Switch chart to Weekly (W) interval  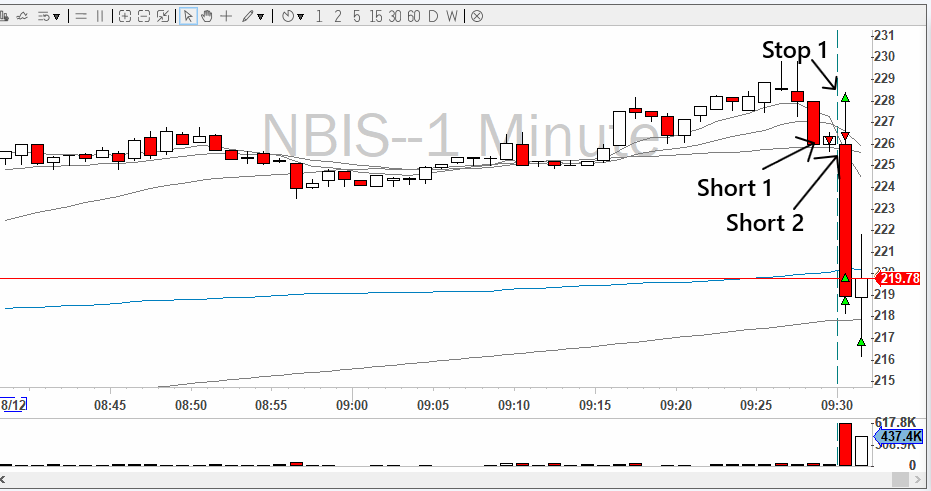point(452,17)
